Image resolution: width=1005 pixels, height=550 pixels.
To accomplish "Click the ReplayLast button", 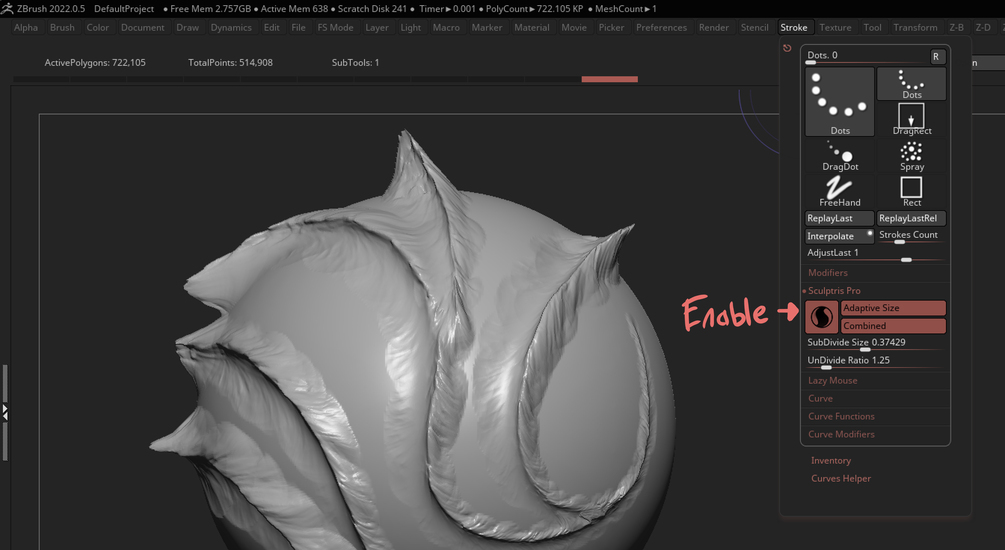I will coord(840,218).
